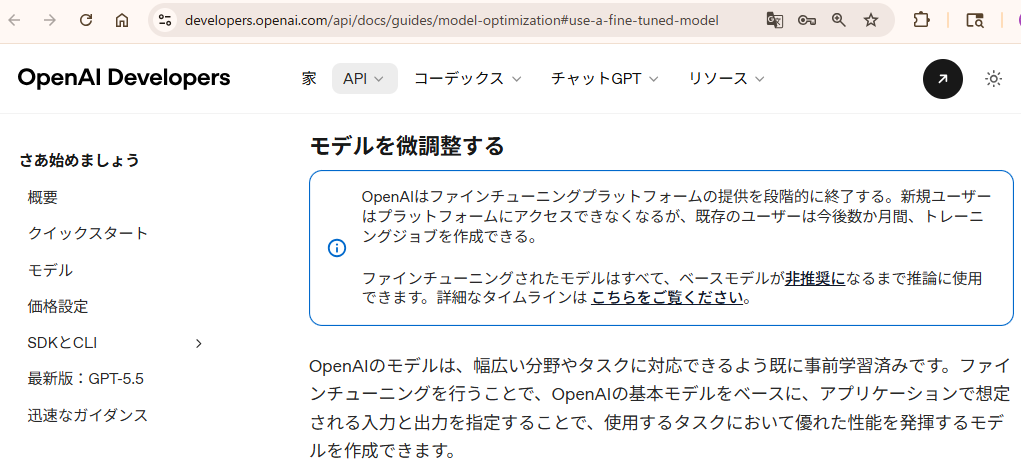Expand the コーデックス dropdown menu
1021x463 pixels.
tap(468, 79)
